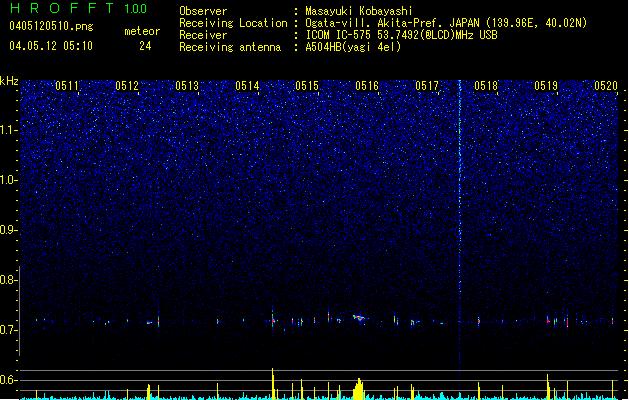Image resolution: width=629 pixels, height=400 pixels.
Task: Click the A504HB(yagi 4el) antenna text
Action: (x=353, y=47)
